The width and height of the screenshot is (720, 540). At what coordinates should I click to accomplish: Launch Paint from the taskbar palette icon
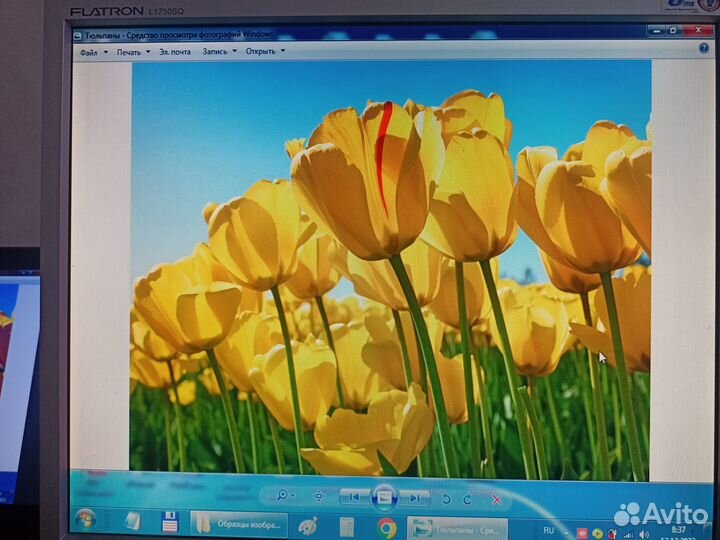308,526
